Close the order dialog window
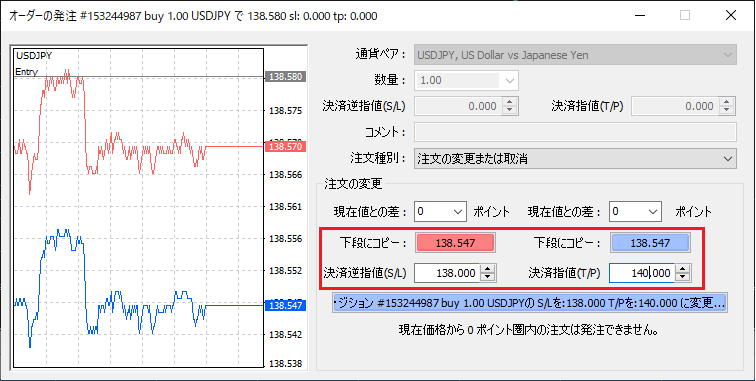This screenshot has height=381, width=756. [730, 15]
